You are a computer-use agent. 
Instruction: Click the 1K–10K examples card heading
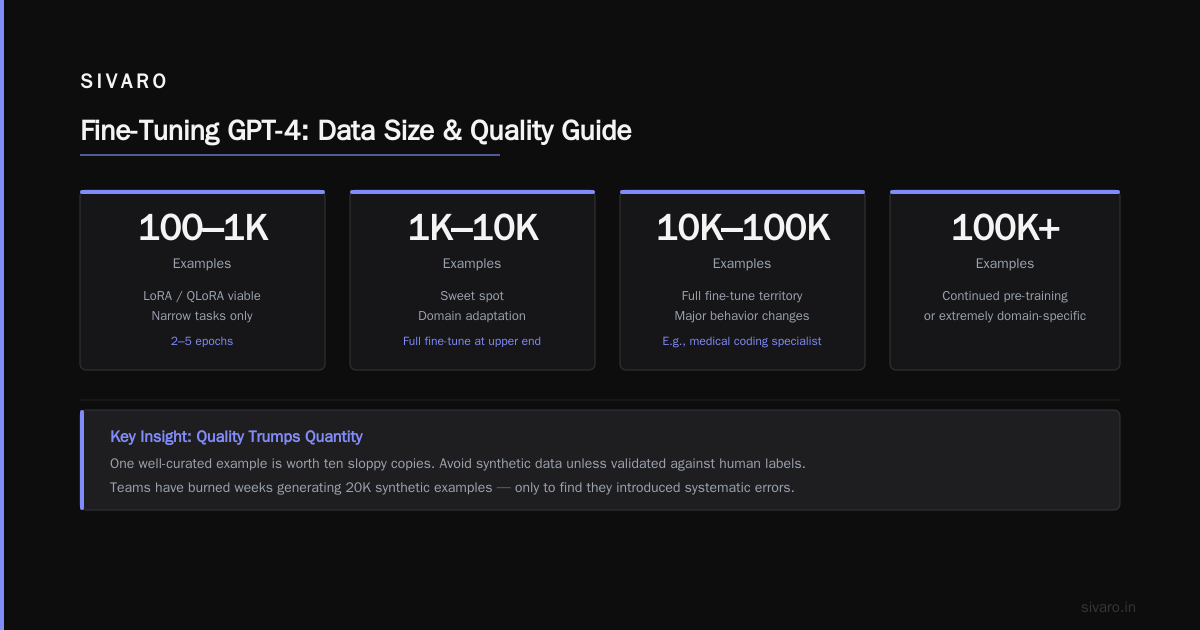472,228
